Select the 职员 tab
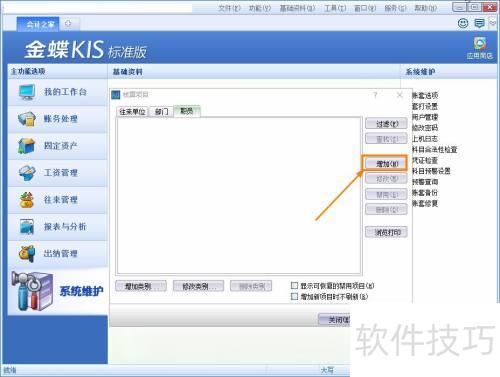 [187, 111]
